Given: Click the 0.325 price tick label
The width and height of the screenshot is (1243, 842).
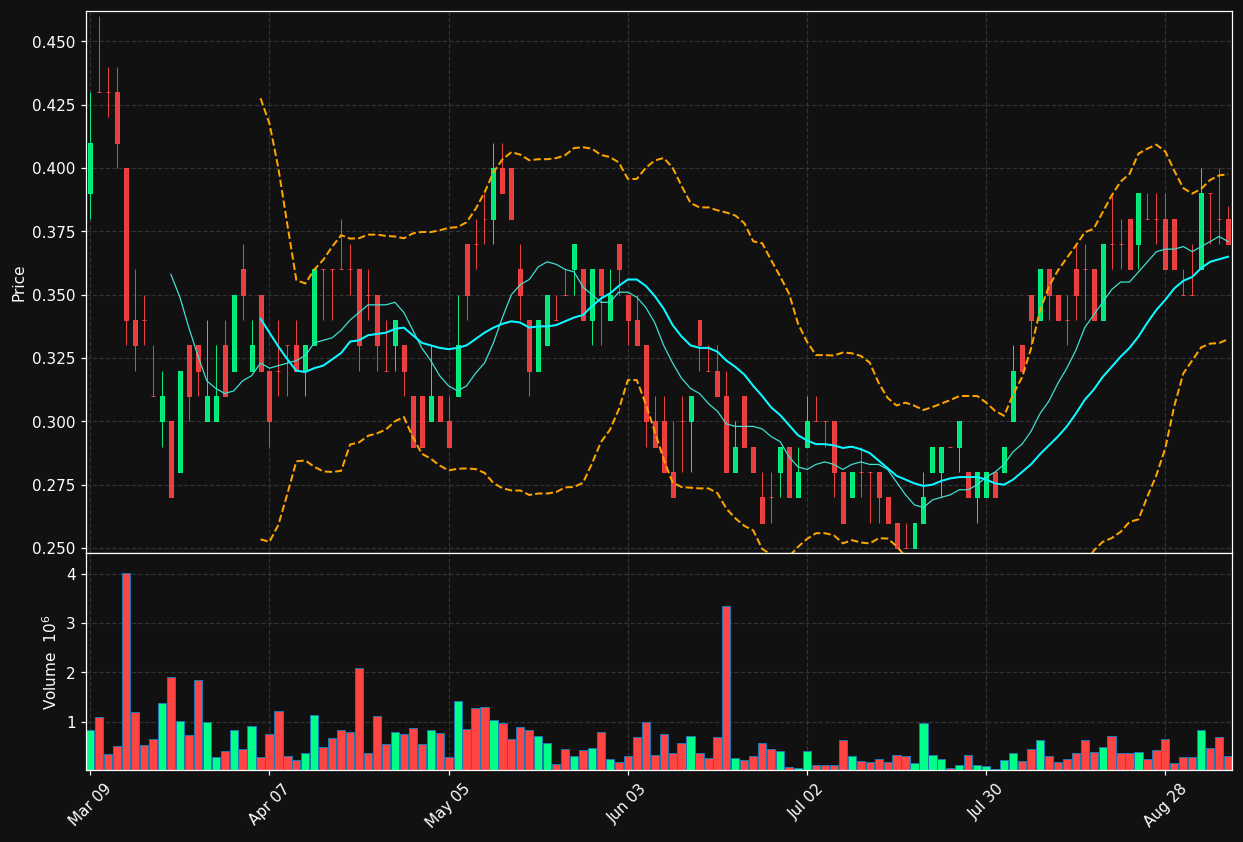Looking at the screenshot, I should pyautogui.click(x=52, y=358).
